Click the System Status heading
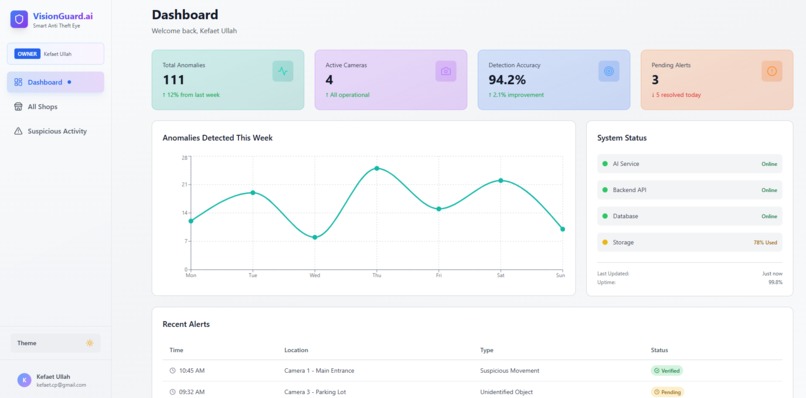 pos(622,138)
